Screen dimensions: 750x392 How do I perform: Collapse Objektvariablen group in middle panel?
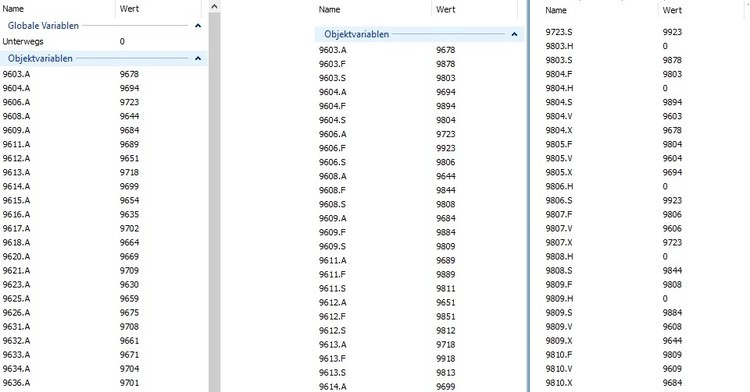point(514,34)
